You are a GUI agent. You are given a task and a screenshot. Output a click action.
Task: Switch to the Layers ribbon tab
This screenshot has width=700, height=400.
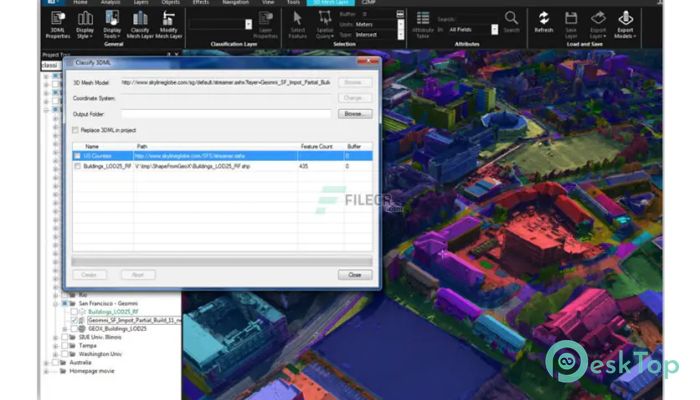tap(141, 2)
